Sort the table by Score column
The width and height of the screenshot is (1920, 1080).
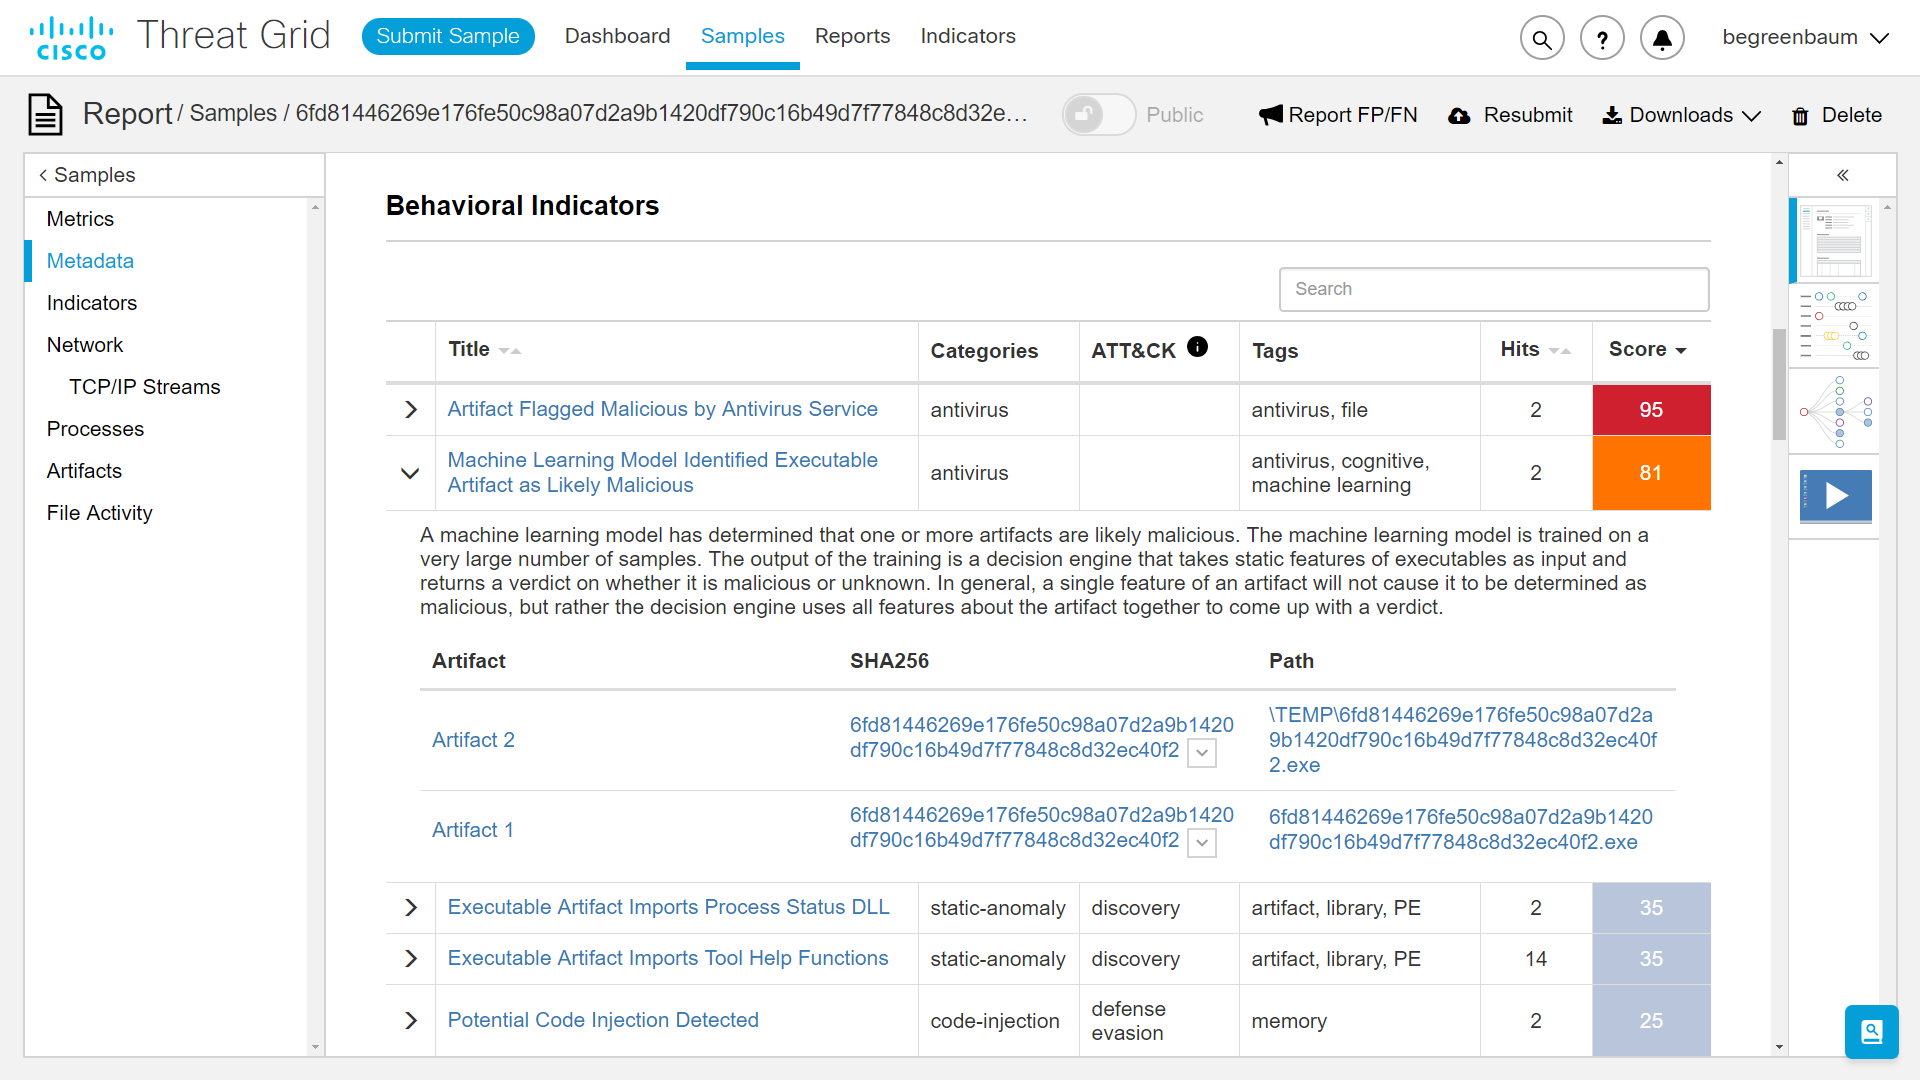coord(1649,350)
